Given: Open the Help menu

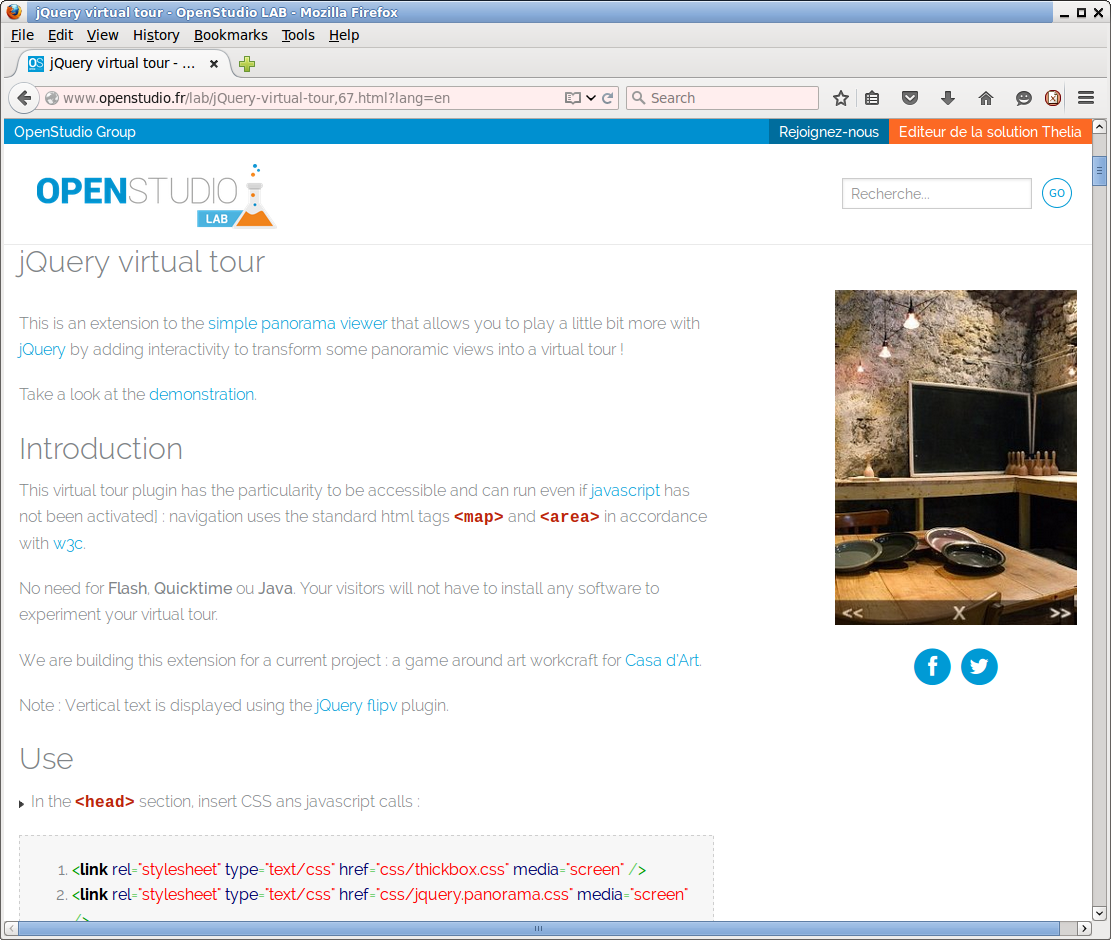Looking at the screenshot, I should click(344, 35).
